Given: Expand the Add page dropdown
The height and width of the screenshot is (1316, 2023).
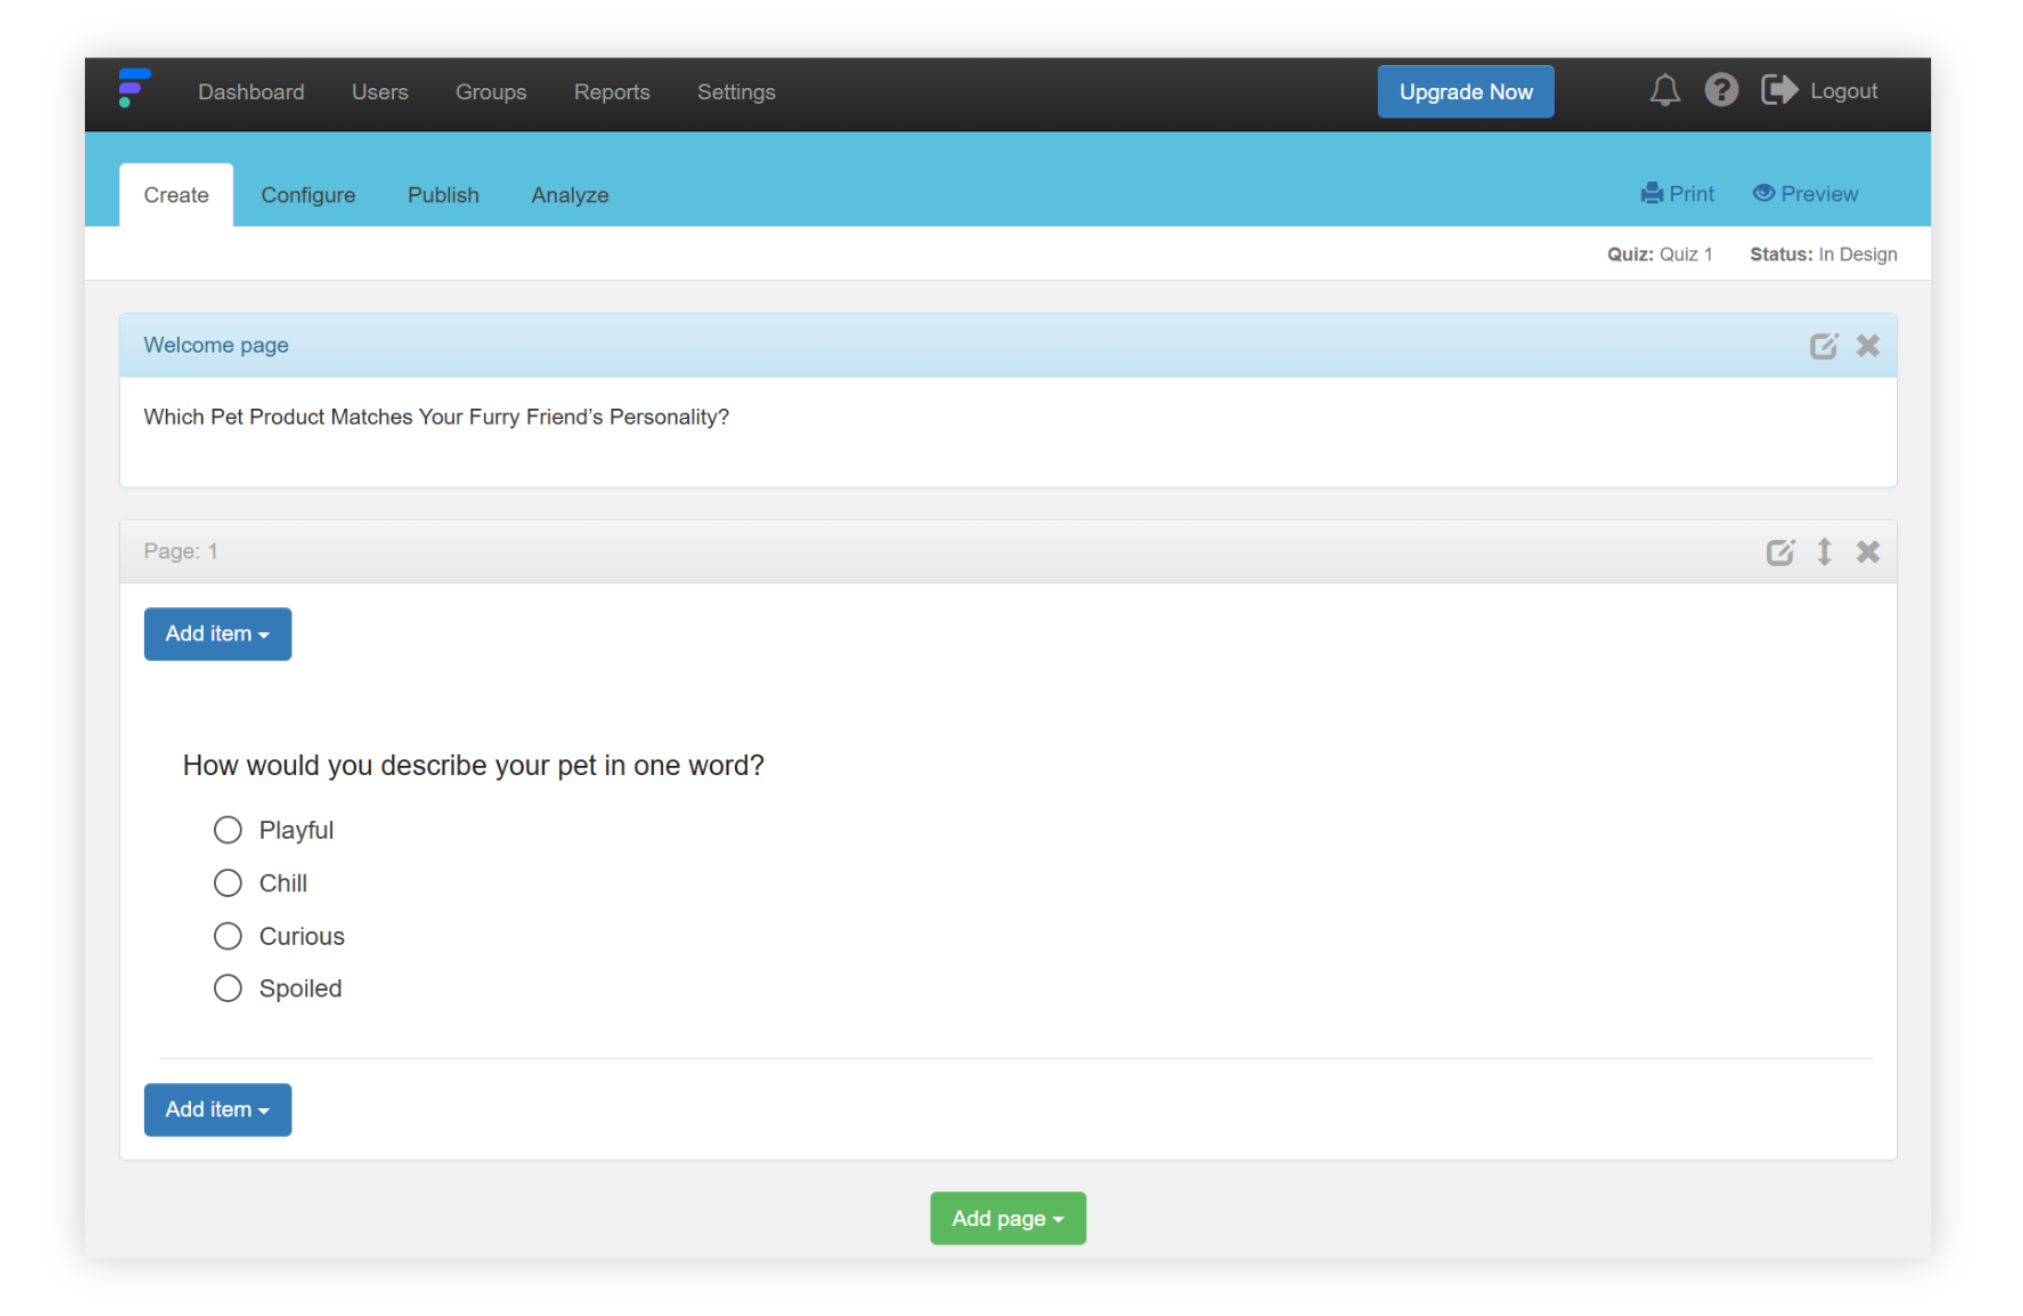Looking at the screenshot, I should coord(1007,1218).
